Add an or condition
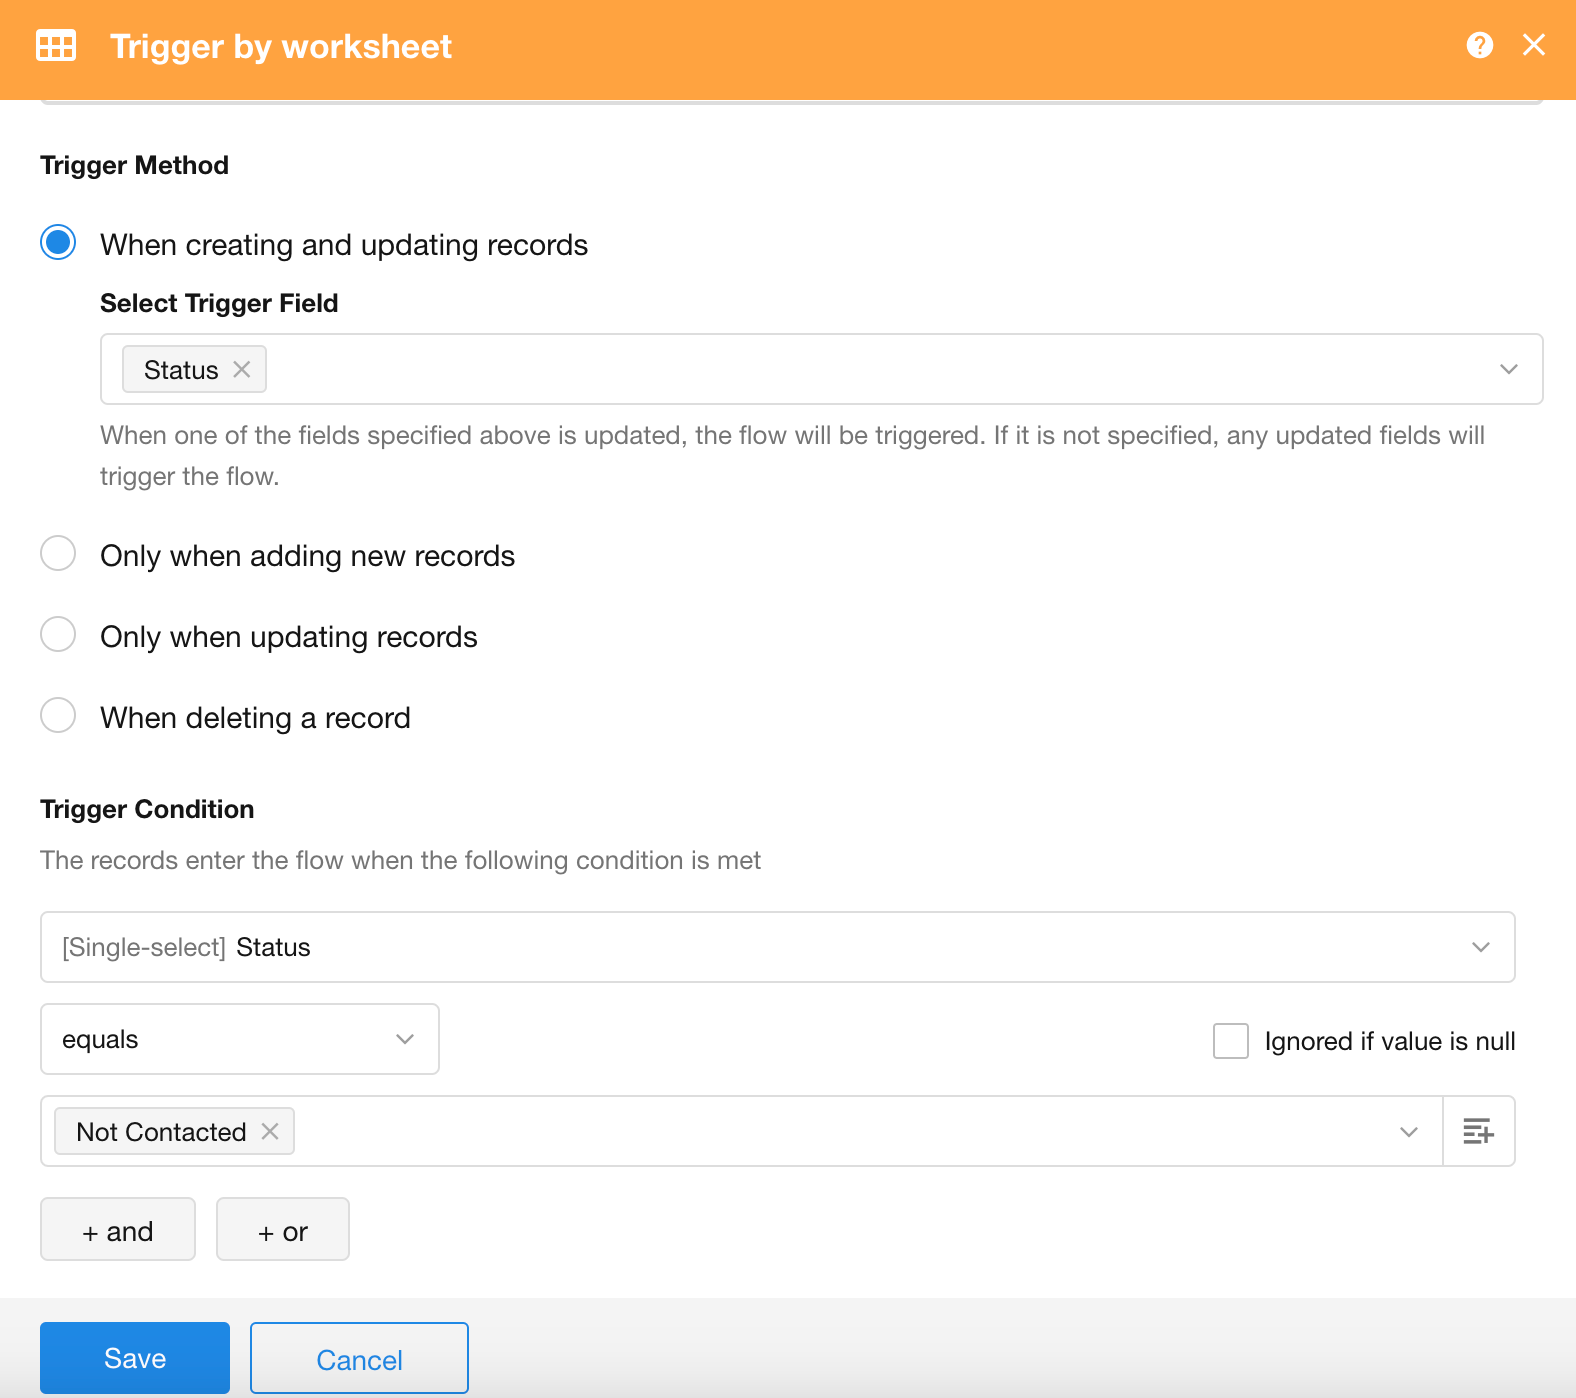This screenshot has width=1576, height=1398. (x=283, y=1230)
